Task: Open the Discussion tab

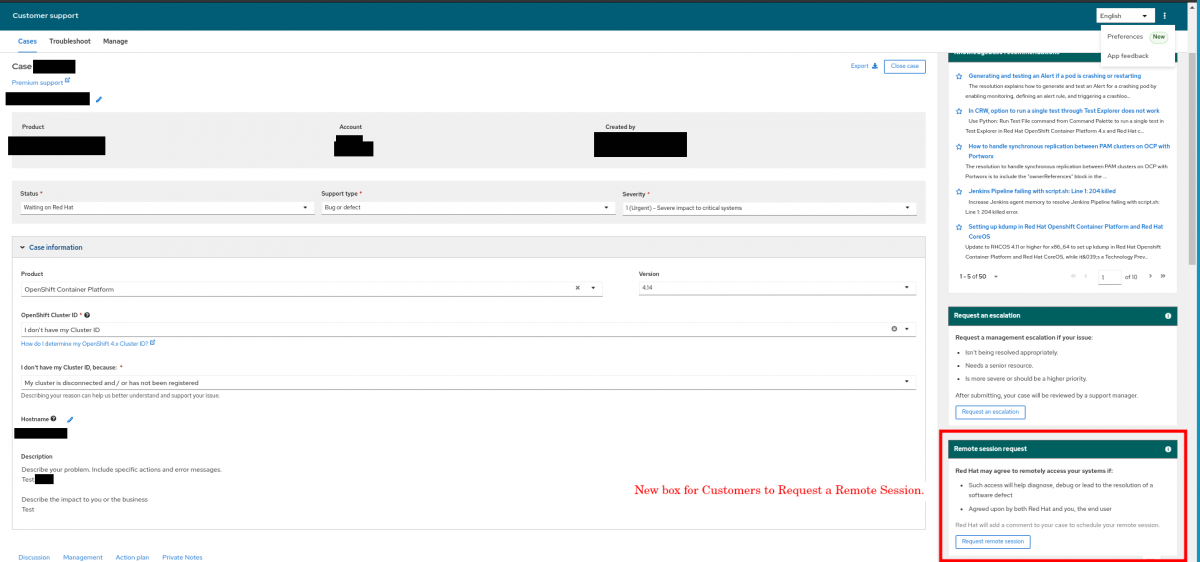Action: click(x=34, y=557)
